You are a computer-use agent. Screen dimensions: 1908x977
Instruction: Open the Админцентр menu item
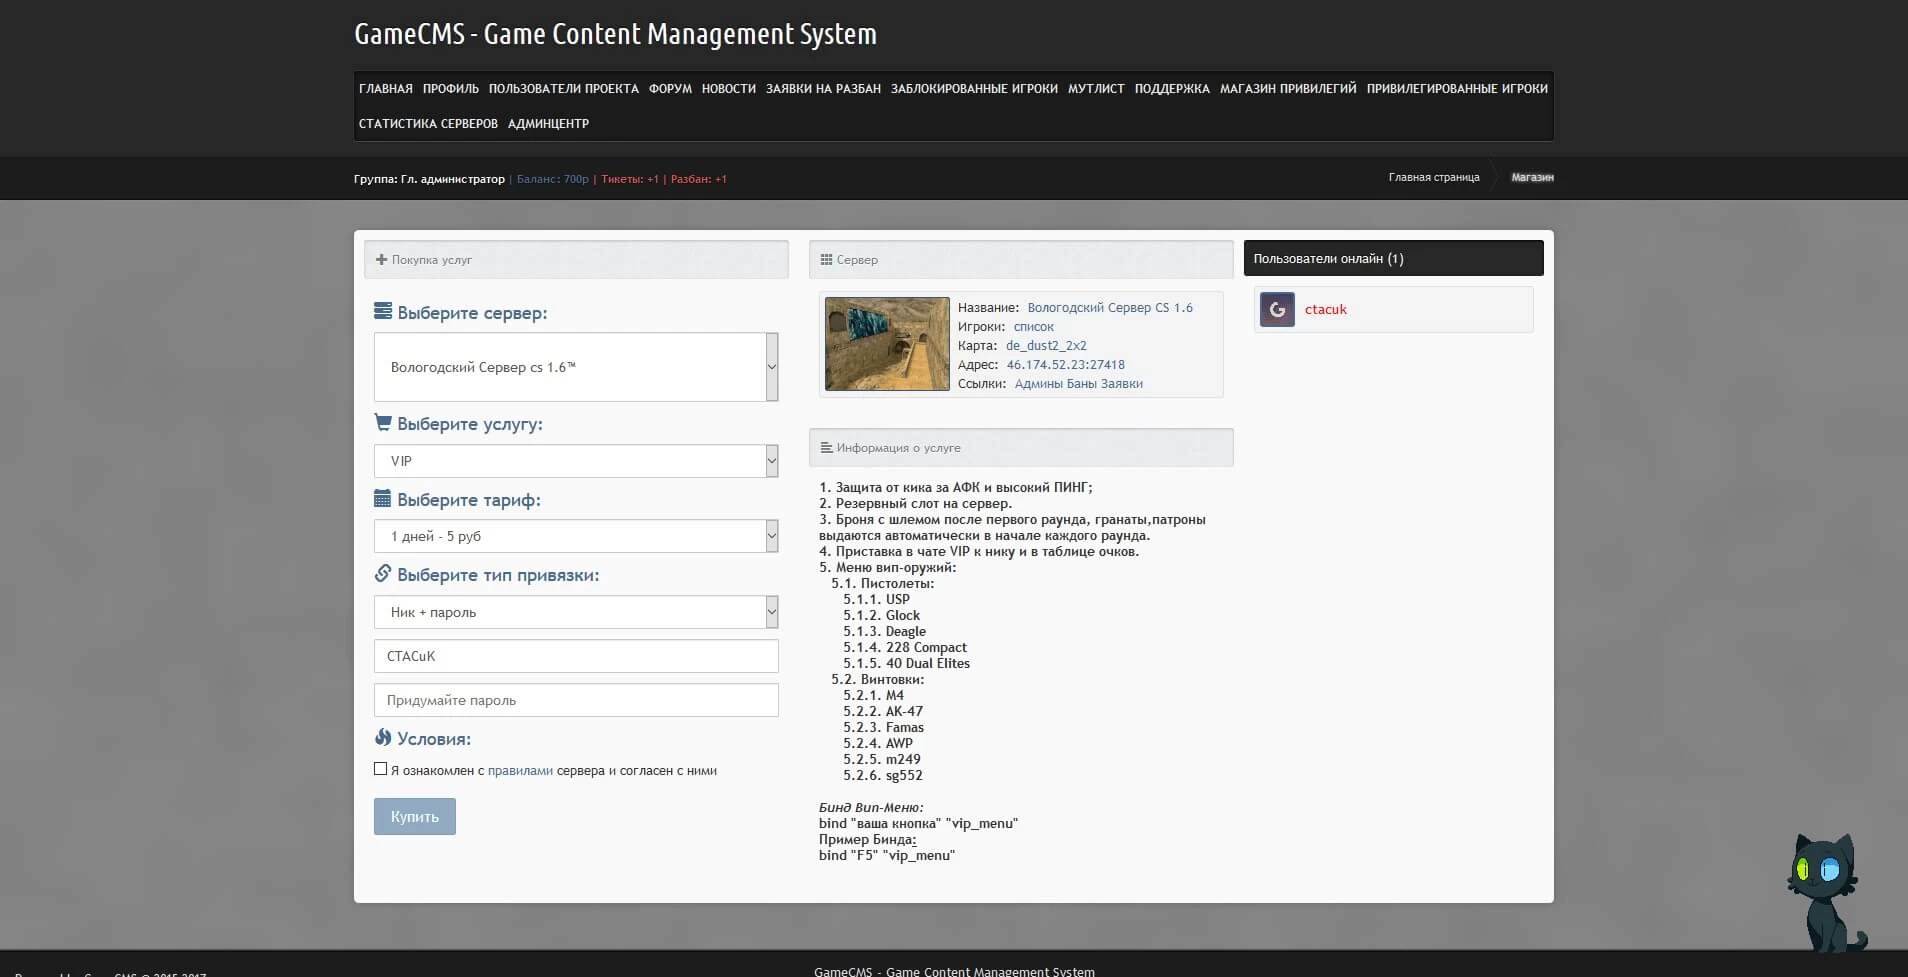pos(548,124)
